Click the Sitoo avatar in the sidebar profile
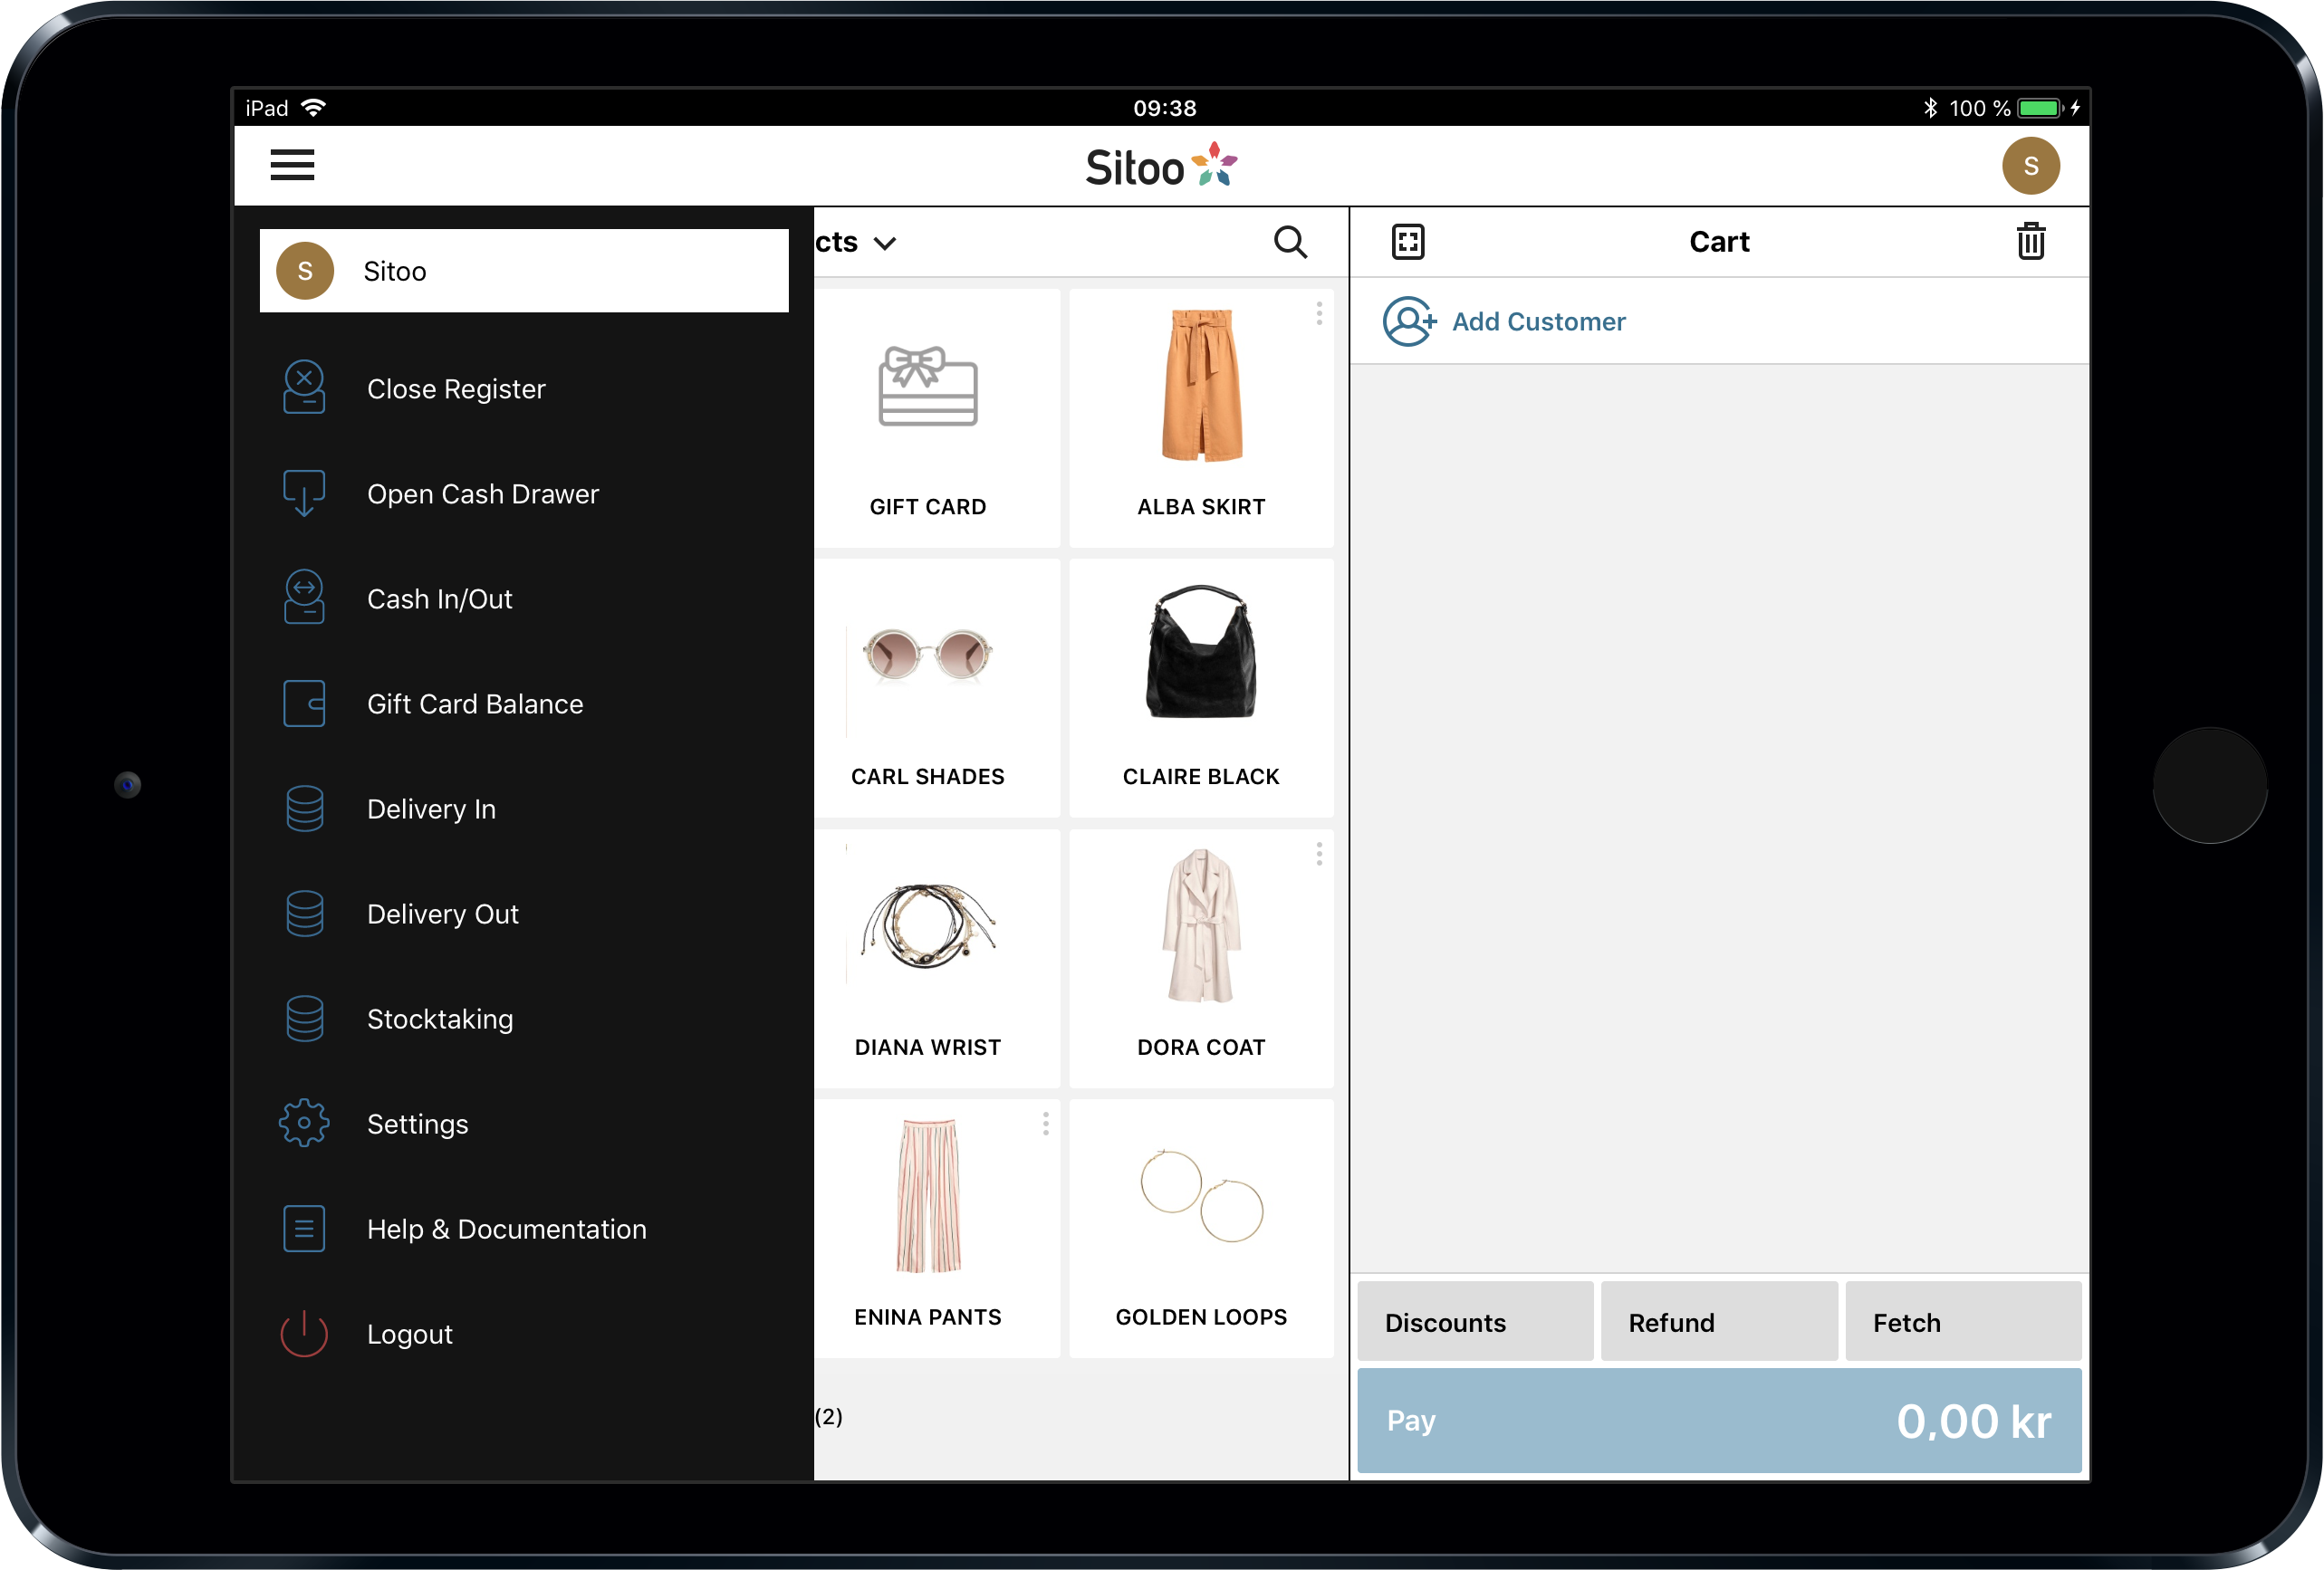 (x=305, y=271)
